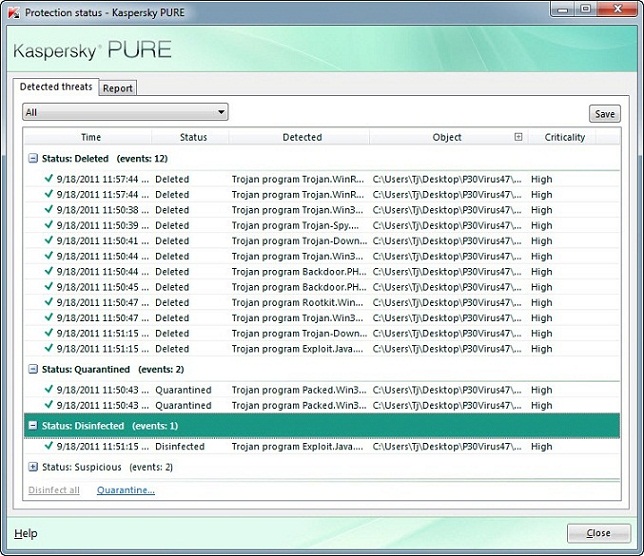Click the Save button
This screenshot has width=644, height=556.
tap(605, 114)
